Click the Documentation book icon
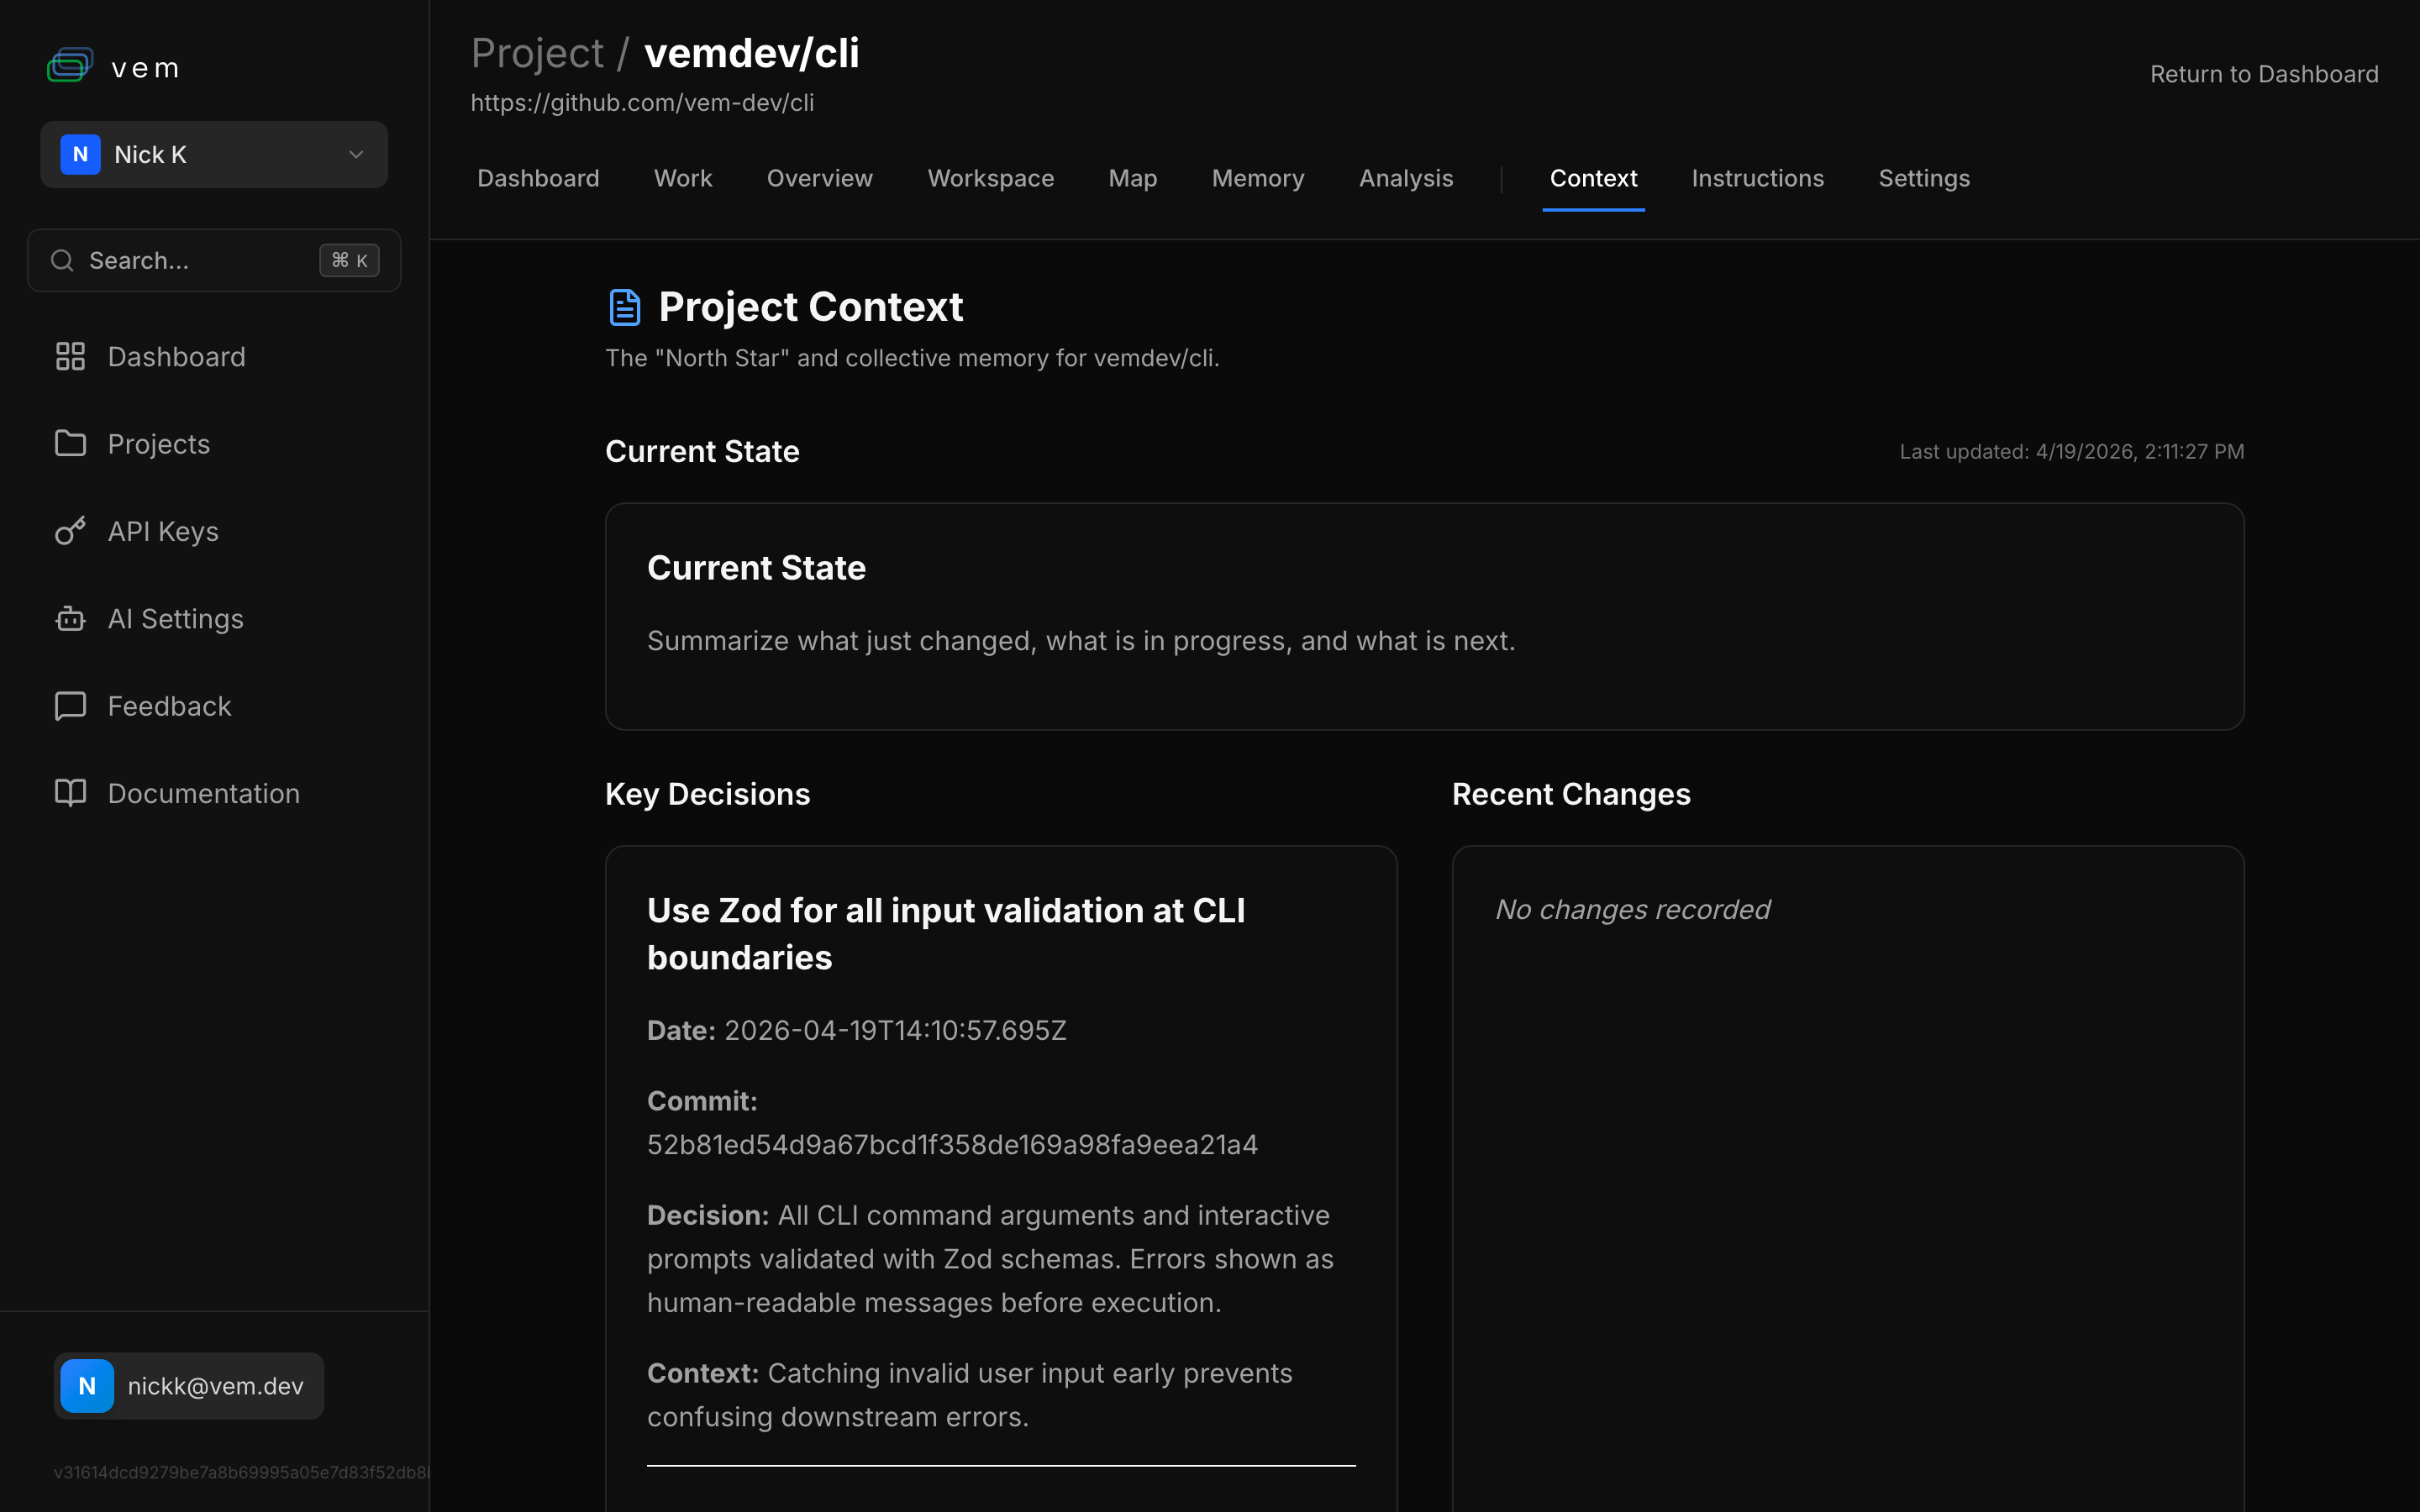 point(70,793)
